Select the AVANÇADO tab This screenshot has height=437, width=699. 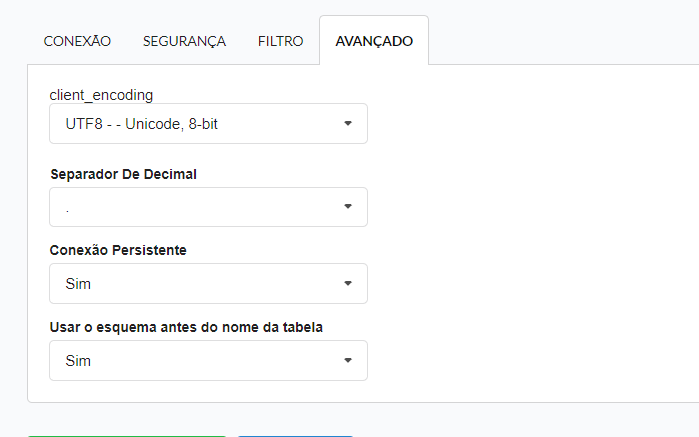[374, 41]
